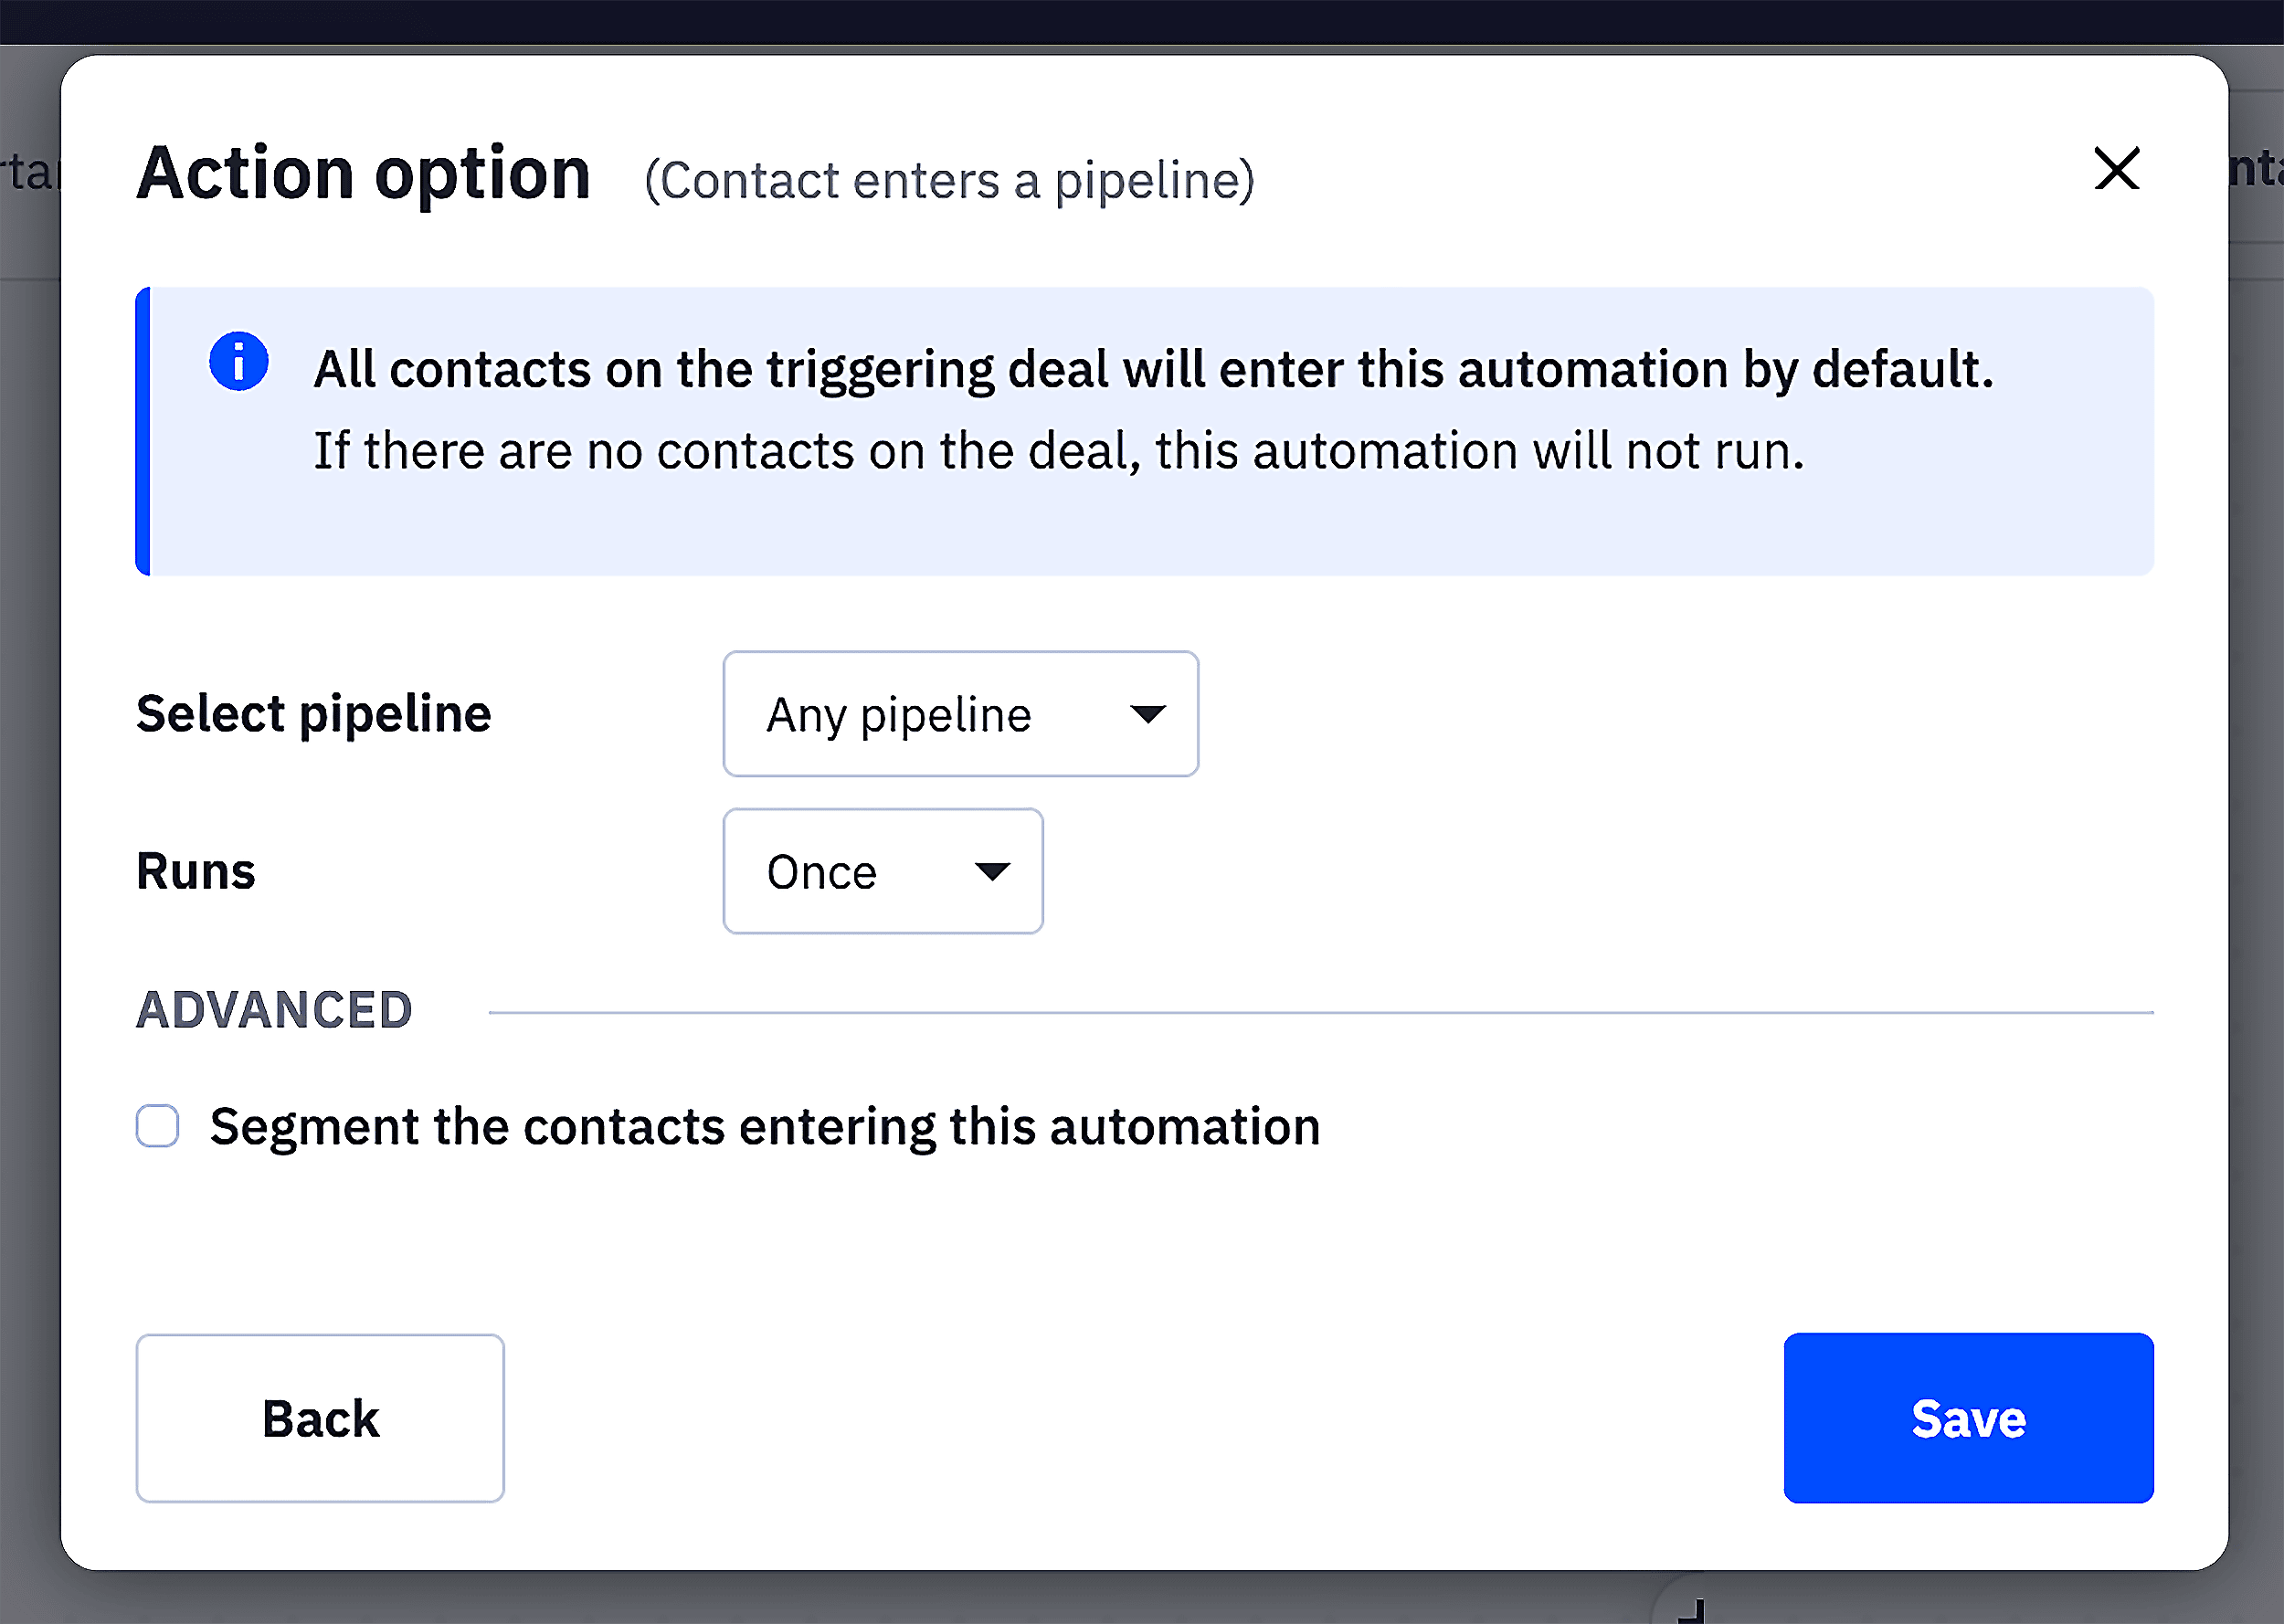
Task: Click the info circle next to the warning text
Action: click(239, 364)
